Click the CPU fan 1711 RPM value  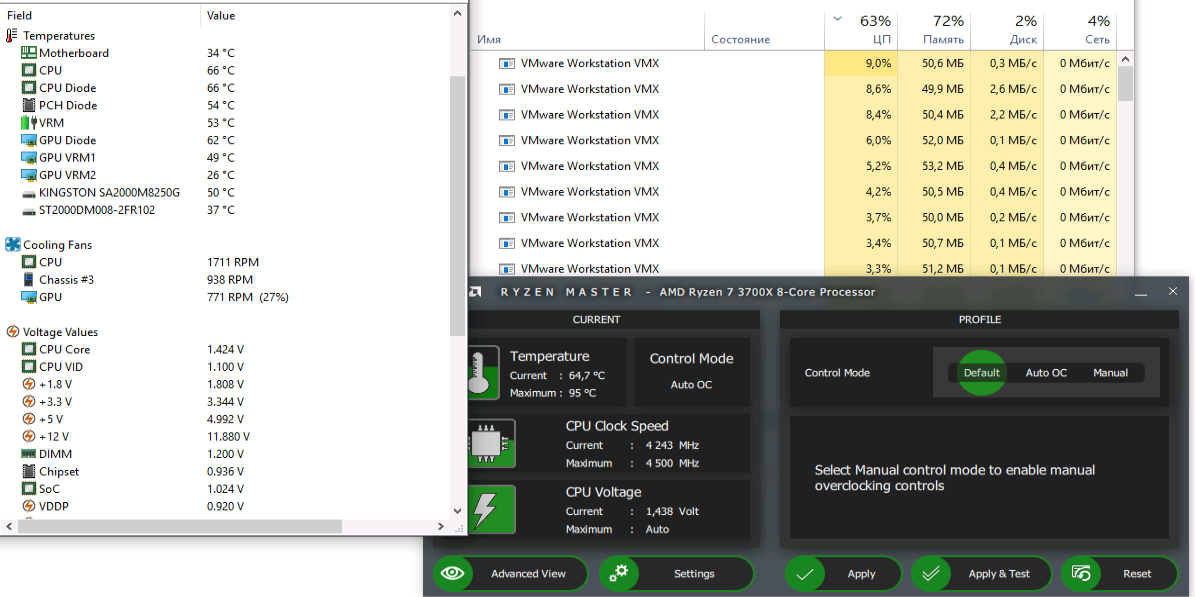232,262
